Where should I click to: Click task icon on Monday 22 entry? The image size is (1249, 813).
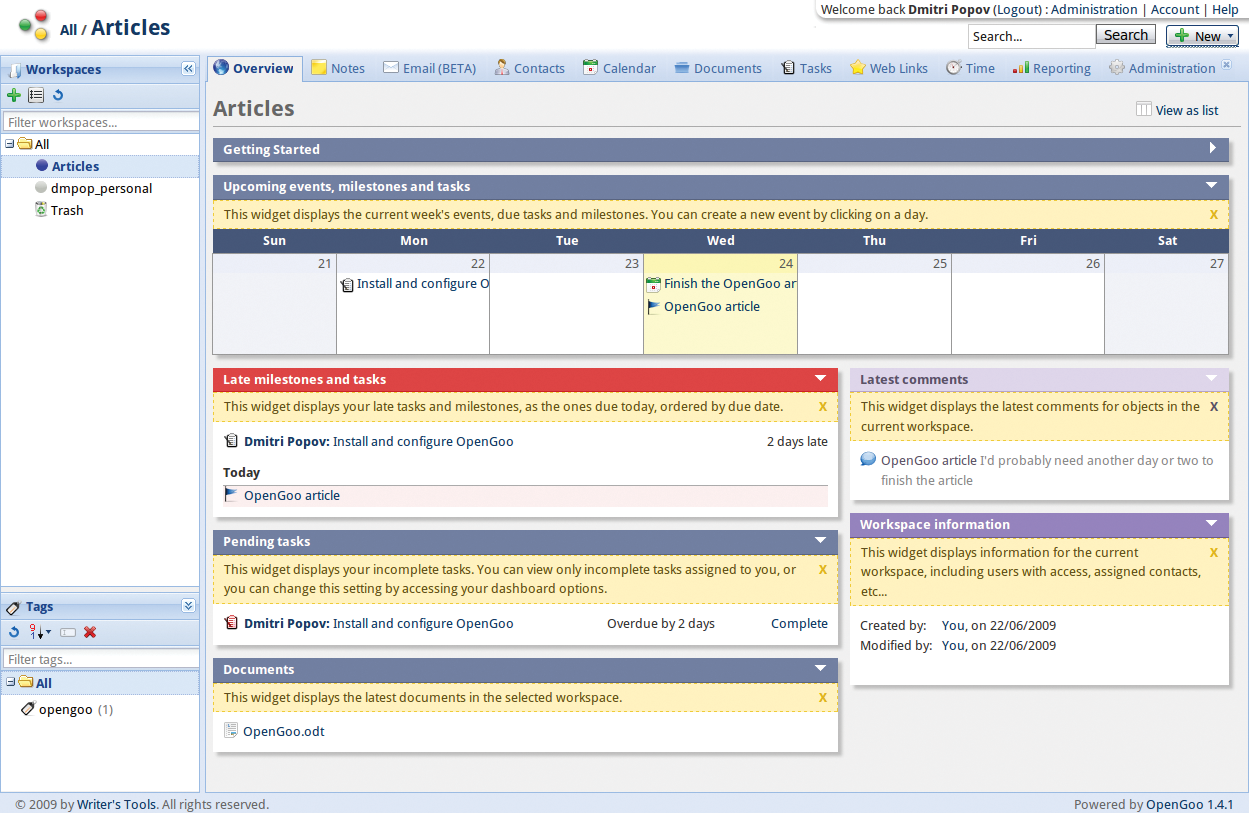[347, 285]
